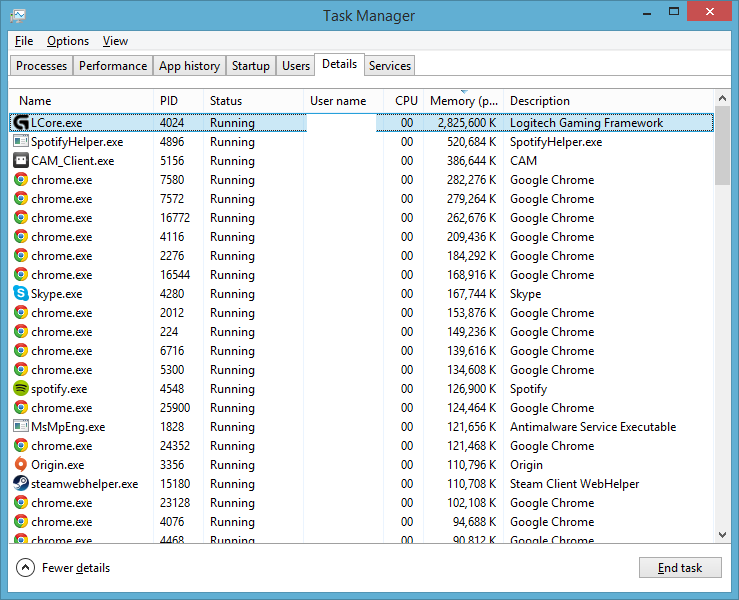Sort by the Memory column header
This screenshot has width=739, height=600.
464,101
